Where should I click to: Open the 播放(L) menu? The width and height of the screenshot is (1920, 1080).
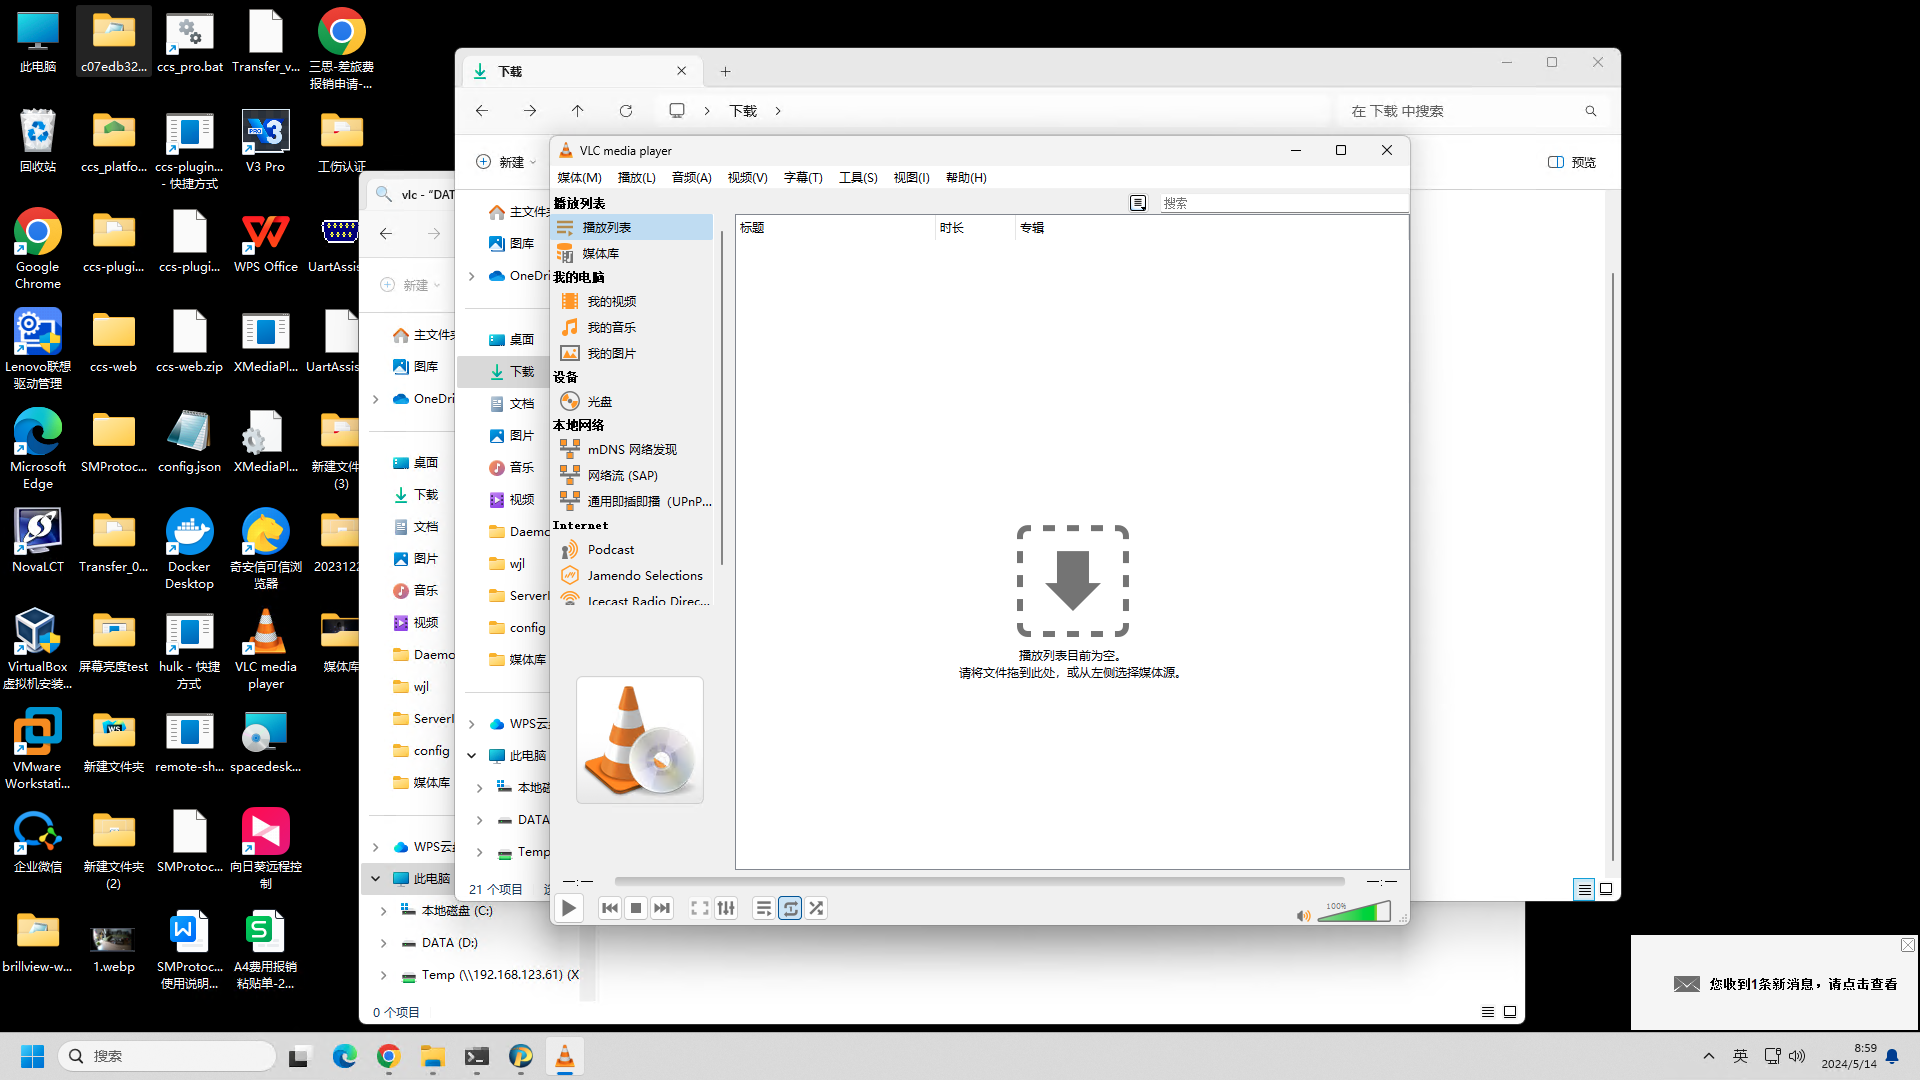point(637,177)
